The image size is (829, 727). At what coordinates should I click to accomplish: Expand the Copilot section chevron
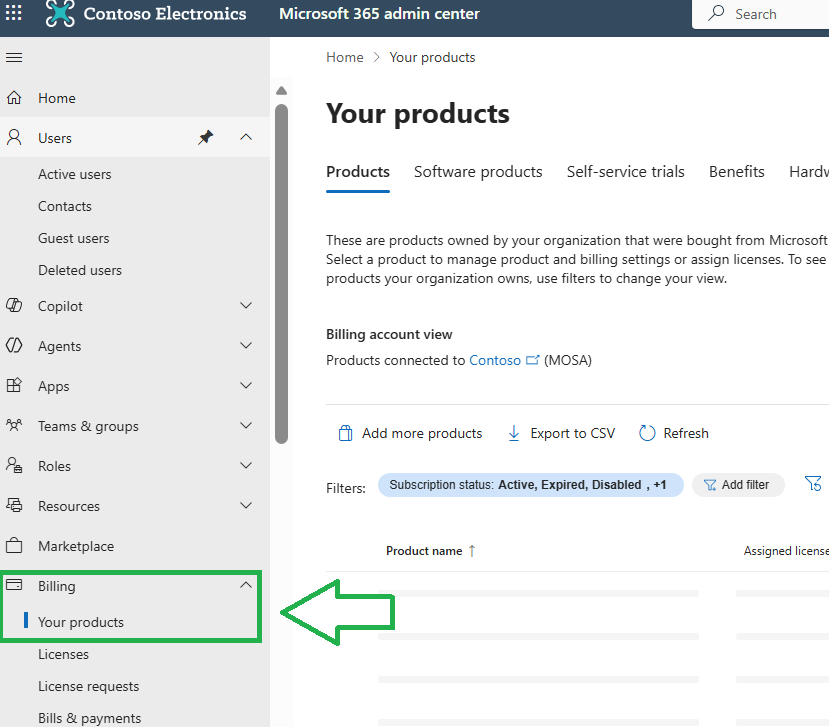pyautogui.click(x=246, y=306)
